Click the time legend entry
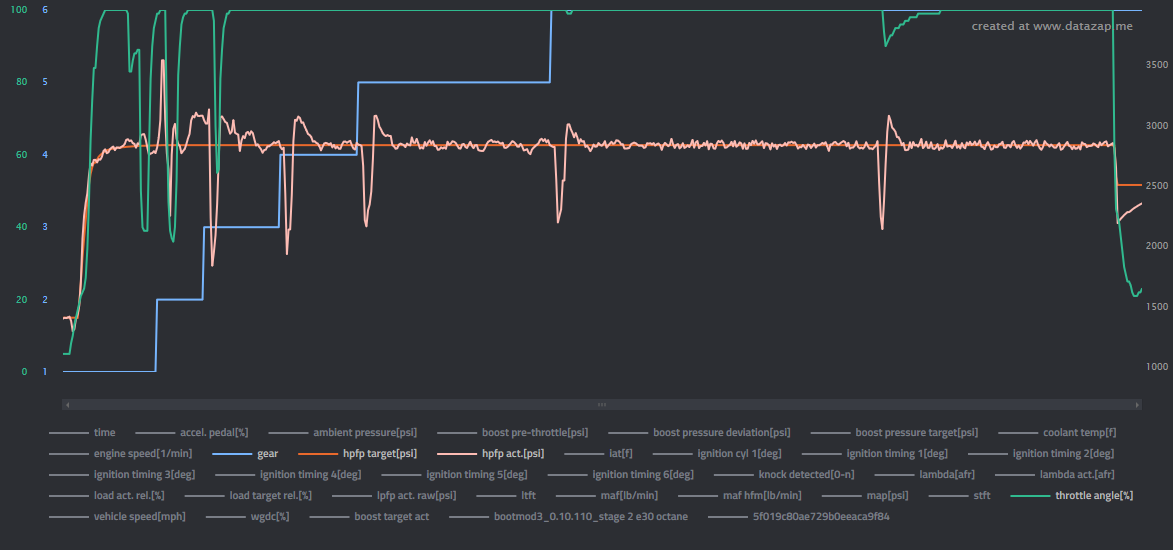Image resolution: width=1173 pixels, height=550 pixels. (x=104, y=433)
